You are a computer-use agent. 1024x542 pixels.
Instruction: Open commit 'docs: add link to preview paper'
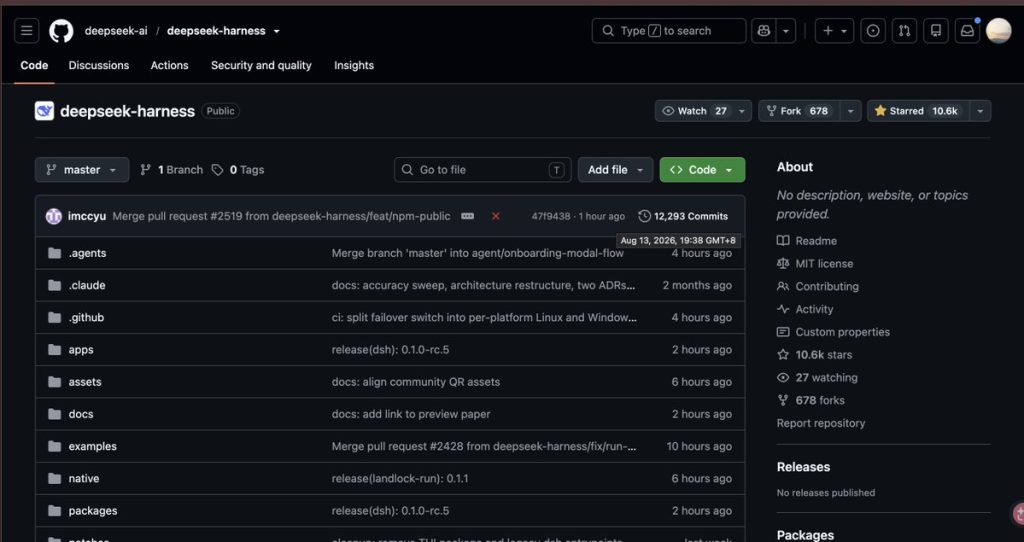[x=411, y=414]
